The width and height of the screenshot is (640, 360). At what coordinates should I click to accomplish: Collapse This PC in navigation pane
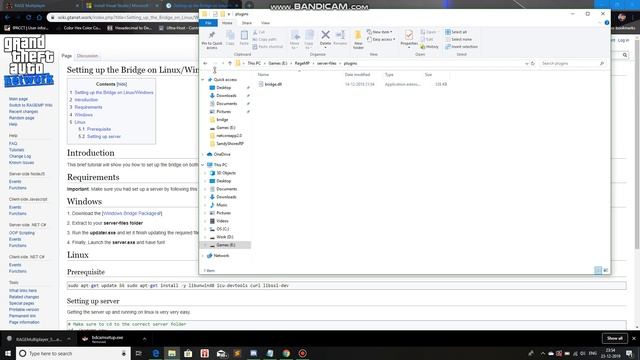[x=203, y=165]
